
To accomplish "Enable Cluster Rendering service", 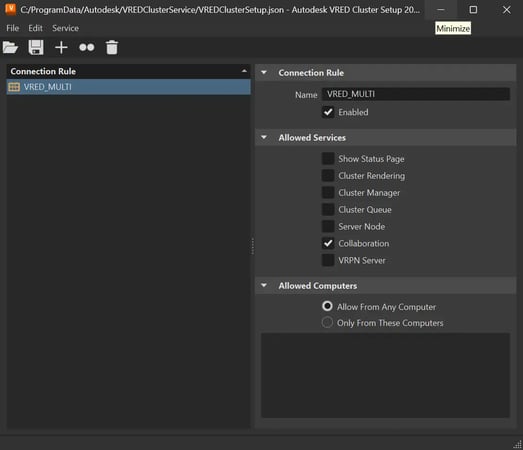I will tap(328, 175).
